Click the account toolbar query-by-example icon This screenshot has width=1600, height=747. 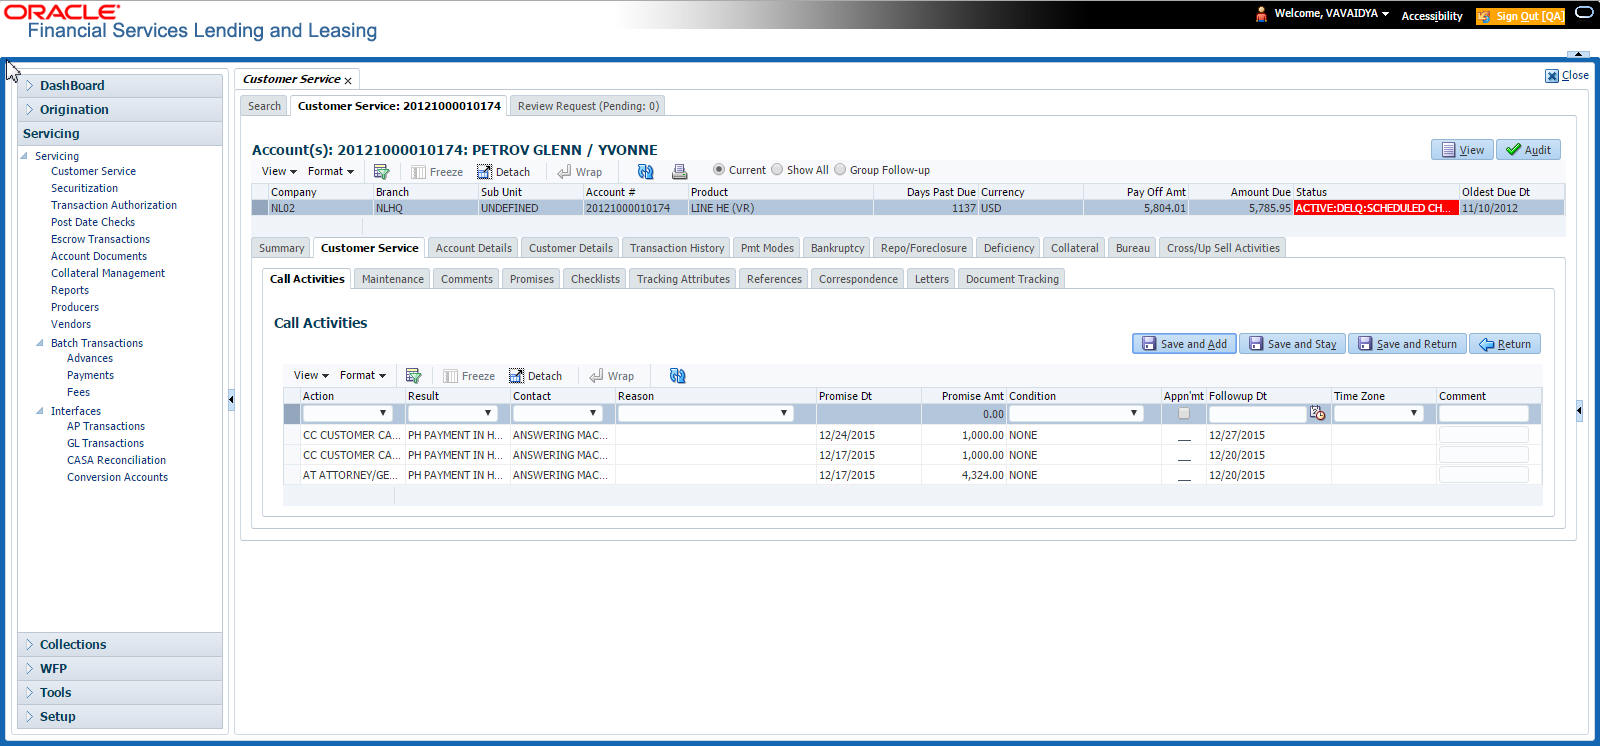point(381,172)
